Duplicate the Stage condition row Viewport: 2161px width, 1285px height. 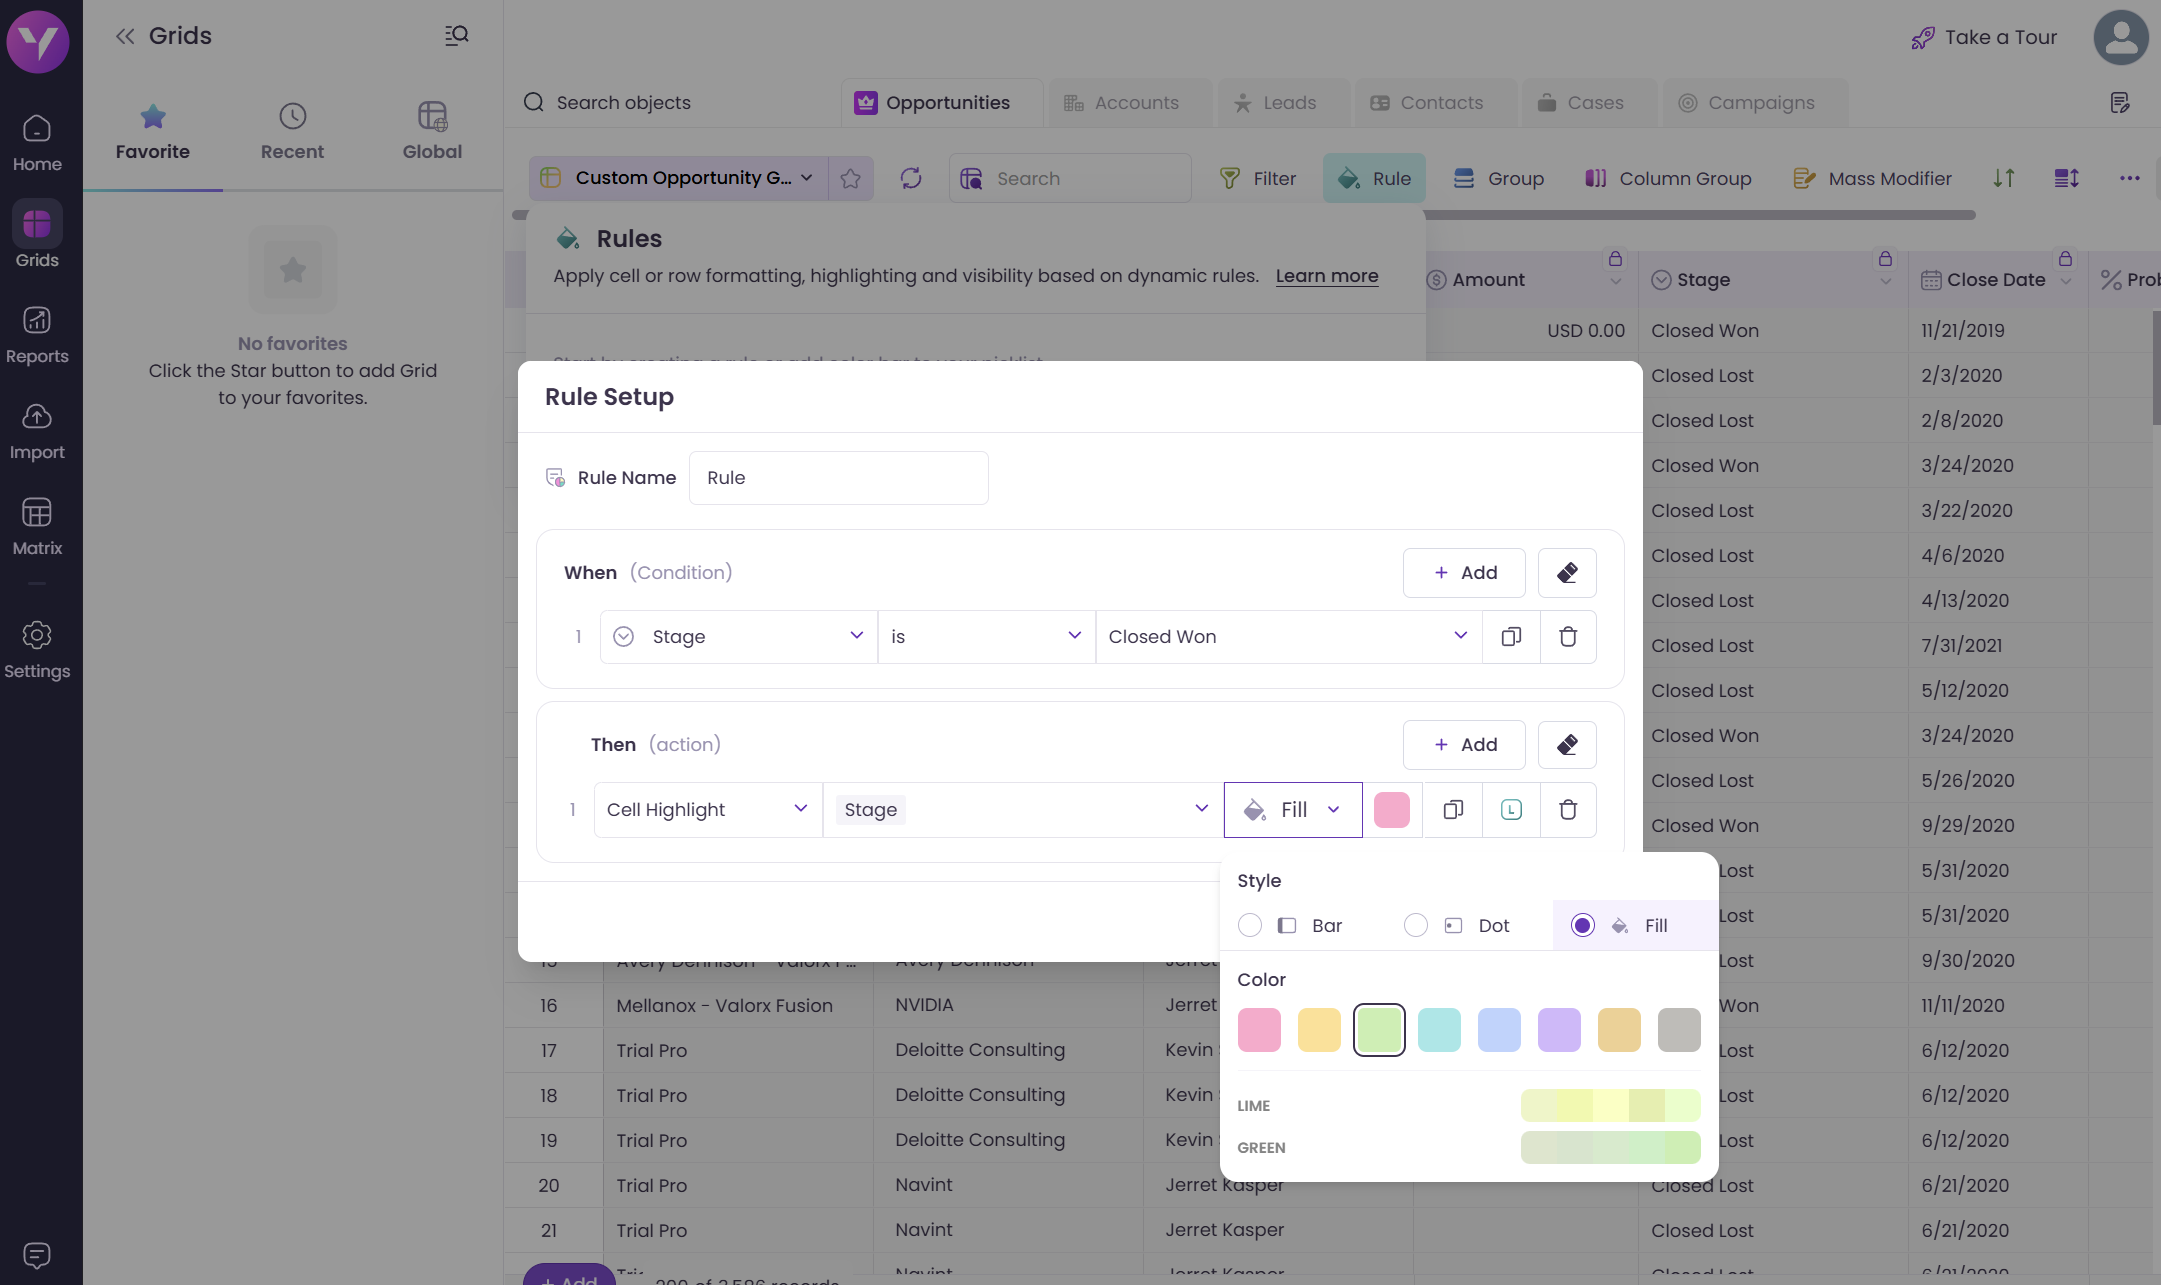[1511, 637]
